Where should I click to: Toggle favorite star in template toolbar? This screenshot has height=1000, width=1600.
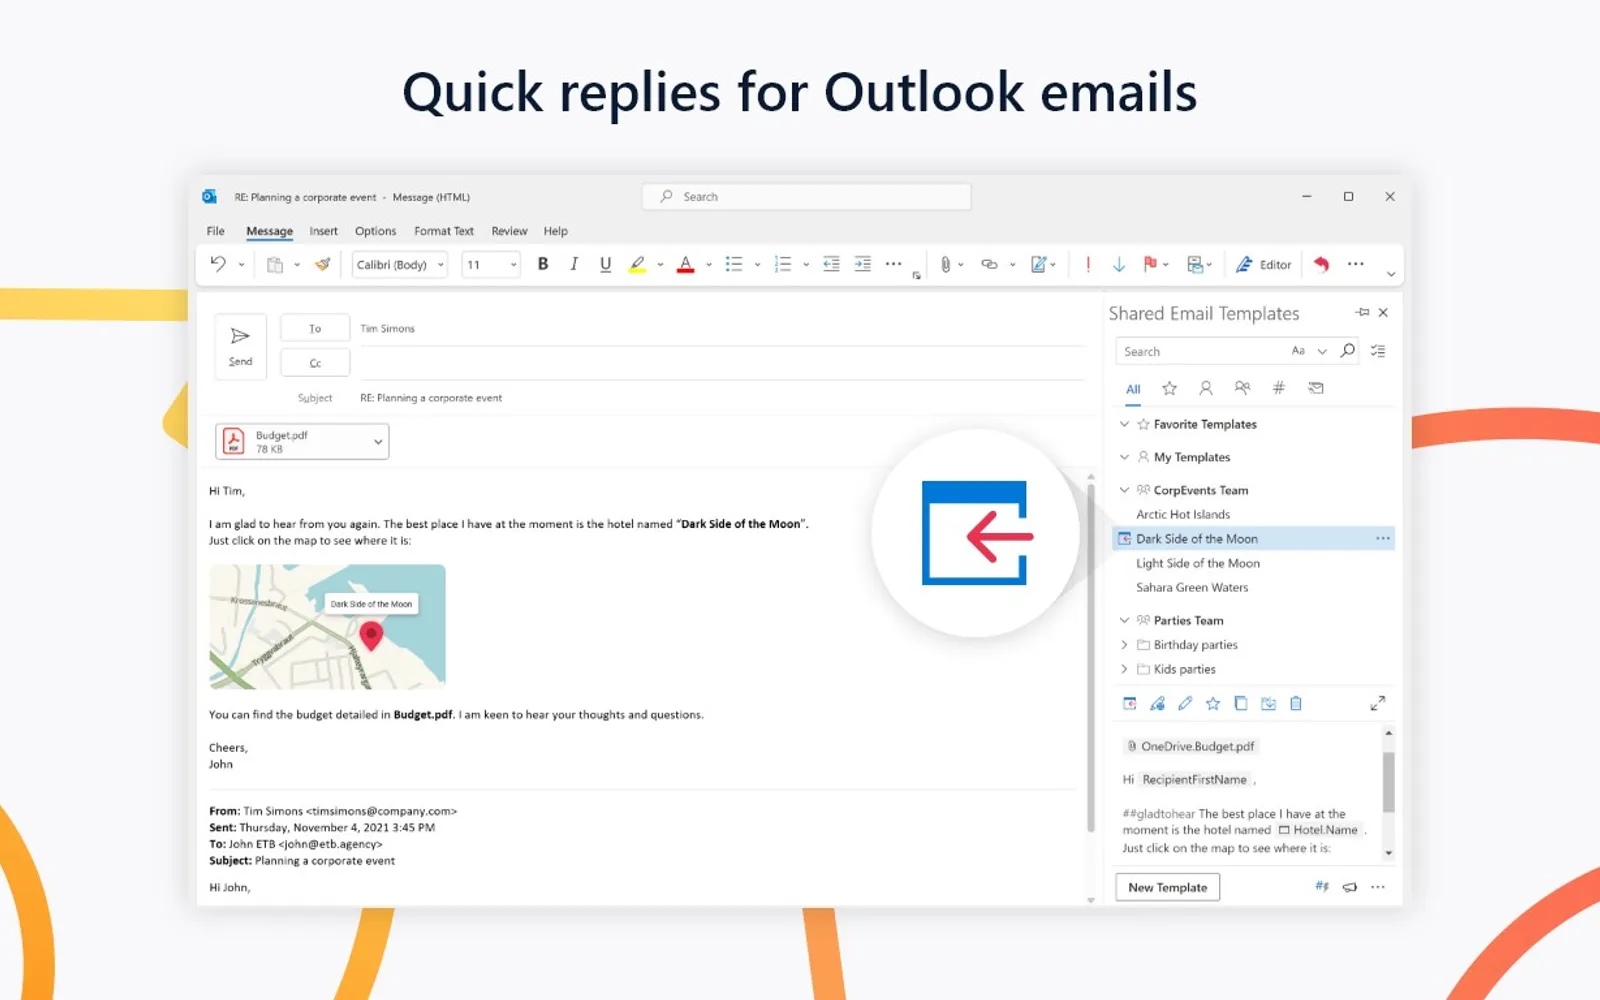point(1213,704)
